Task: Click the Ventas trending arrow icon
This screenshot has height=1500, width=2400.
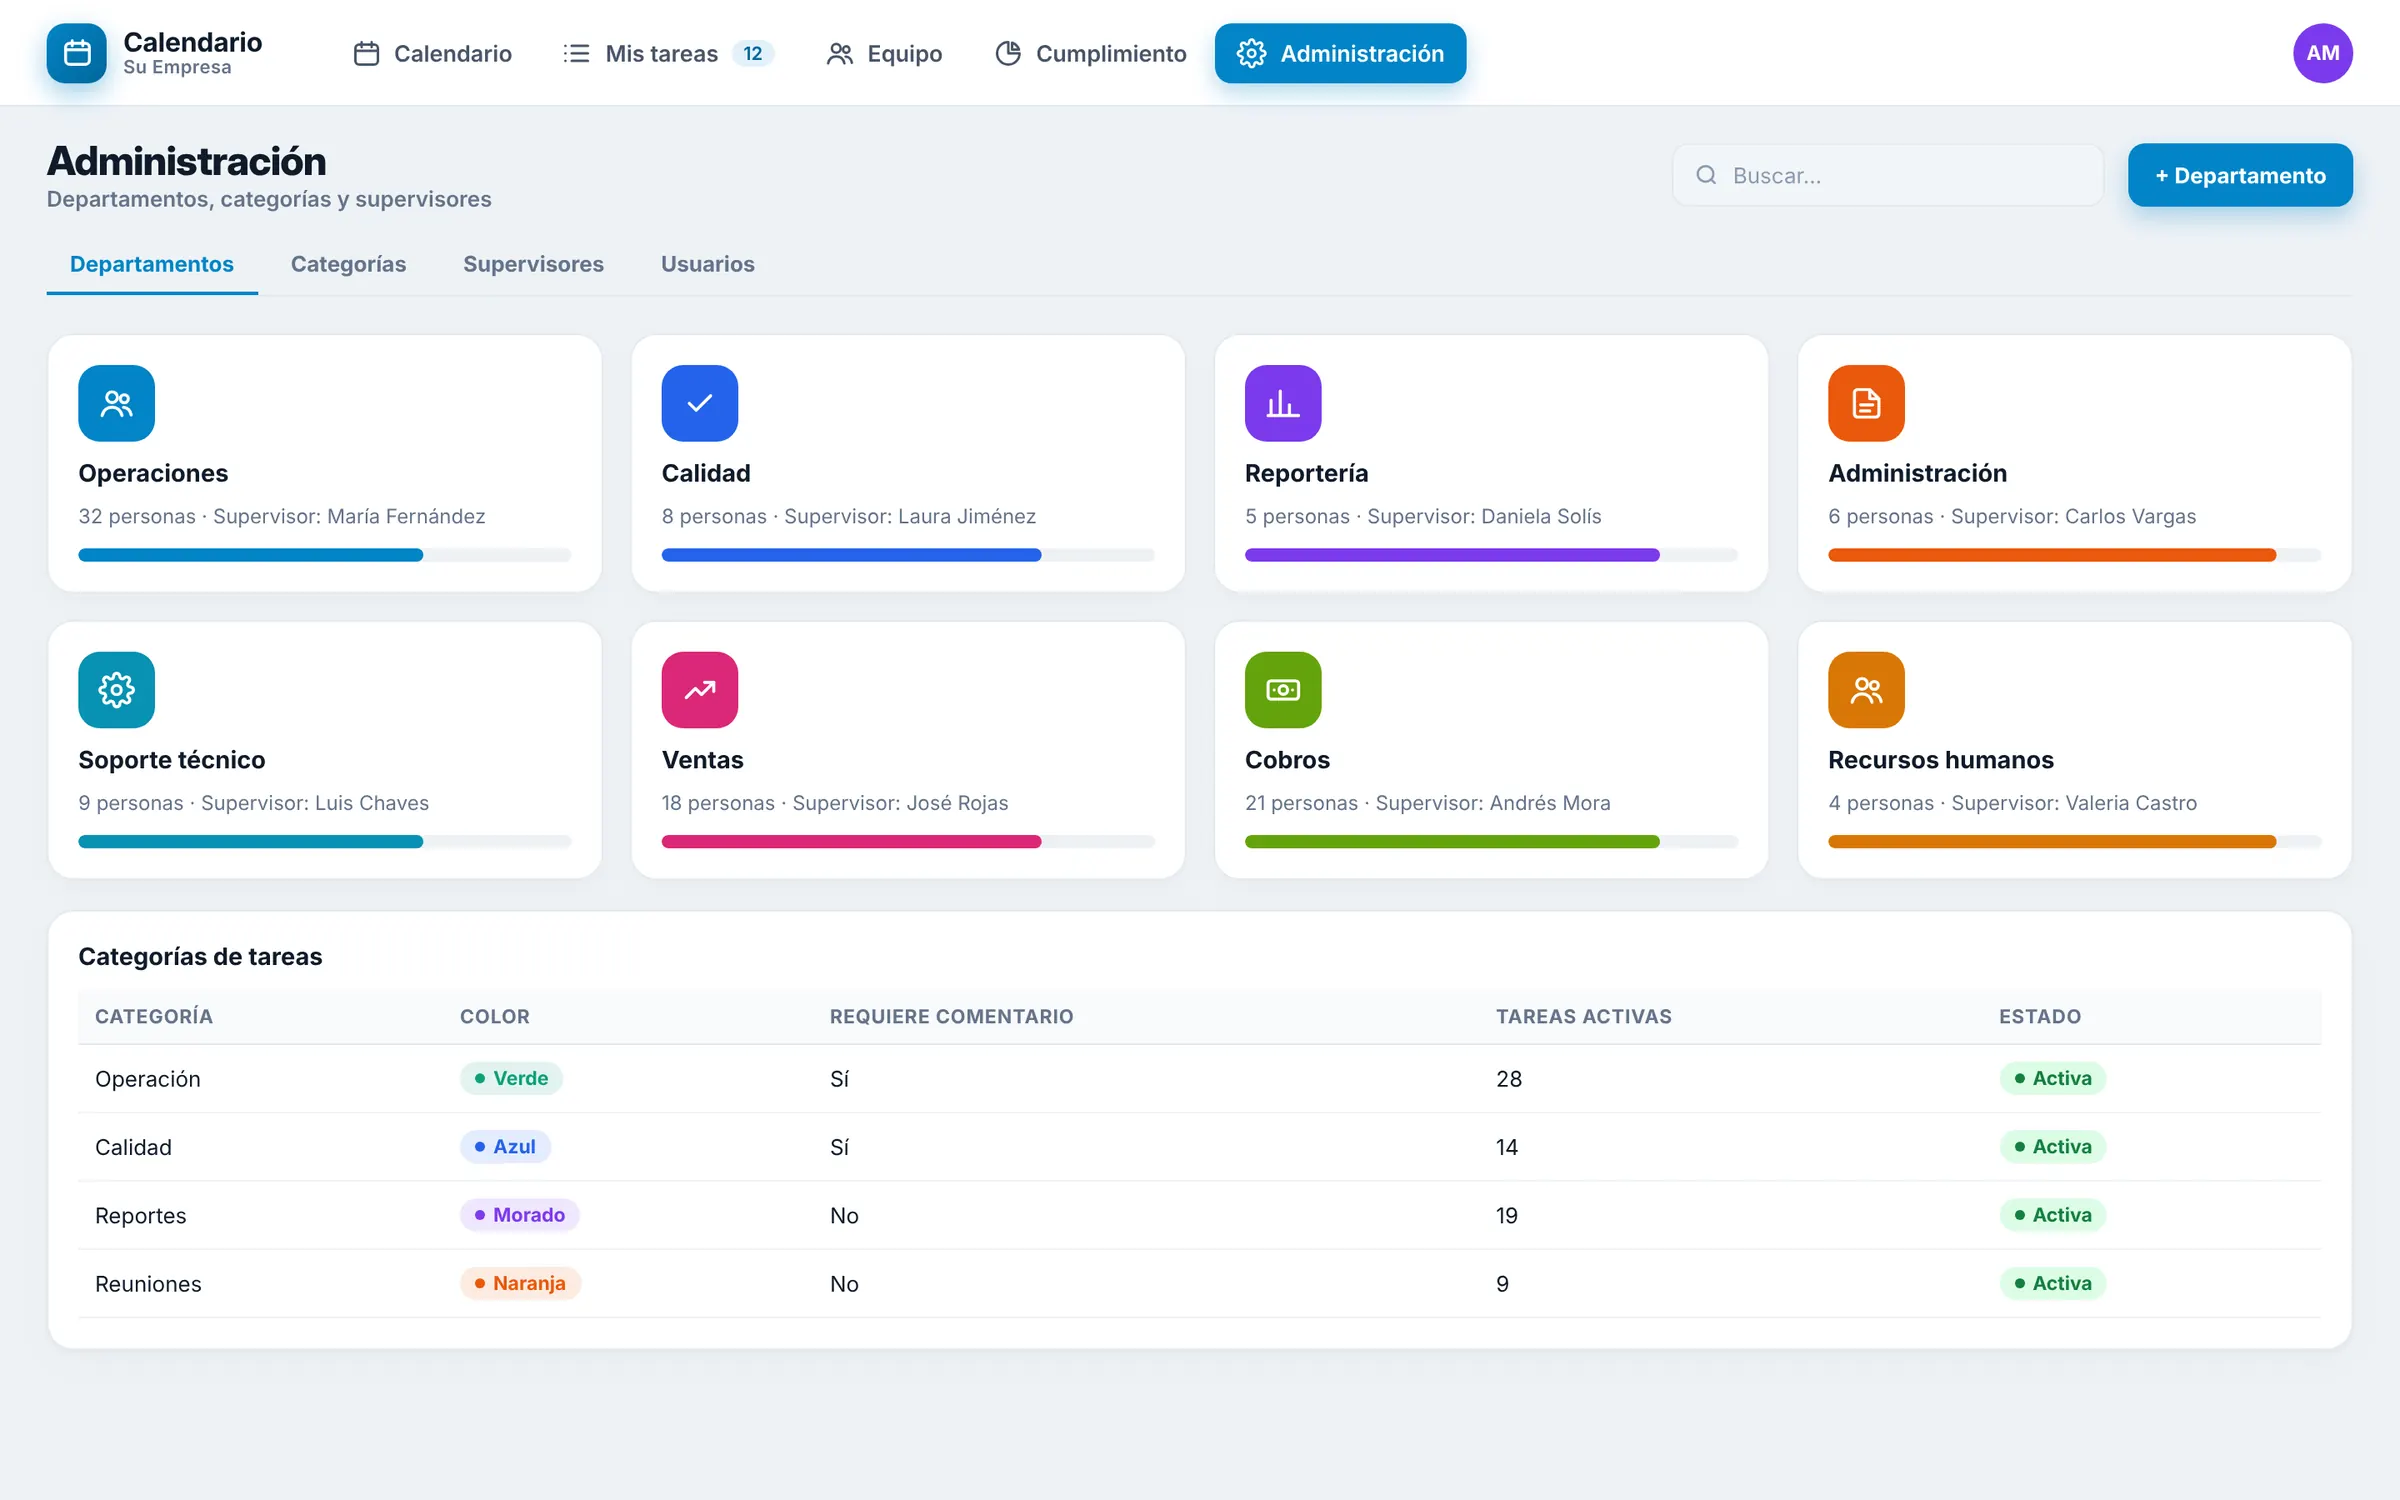Action: [x=700, y=690]
